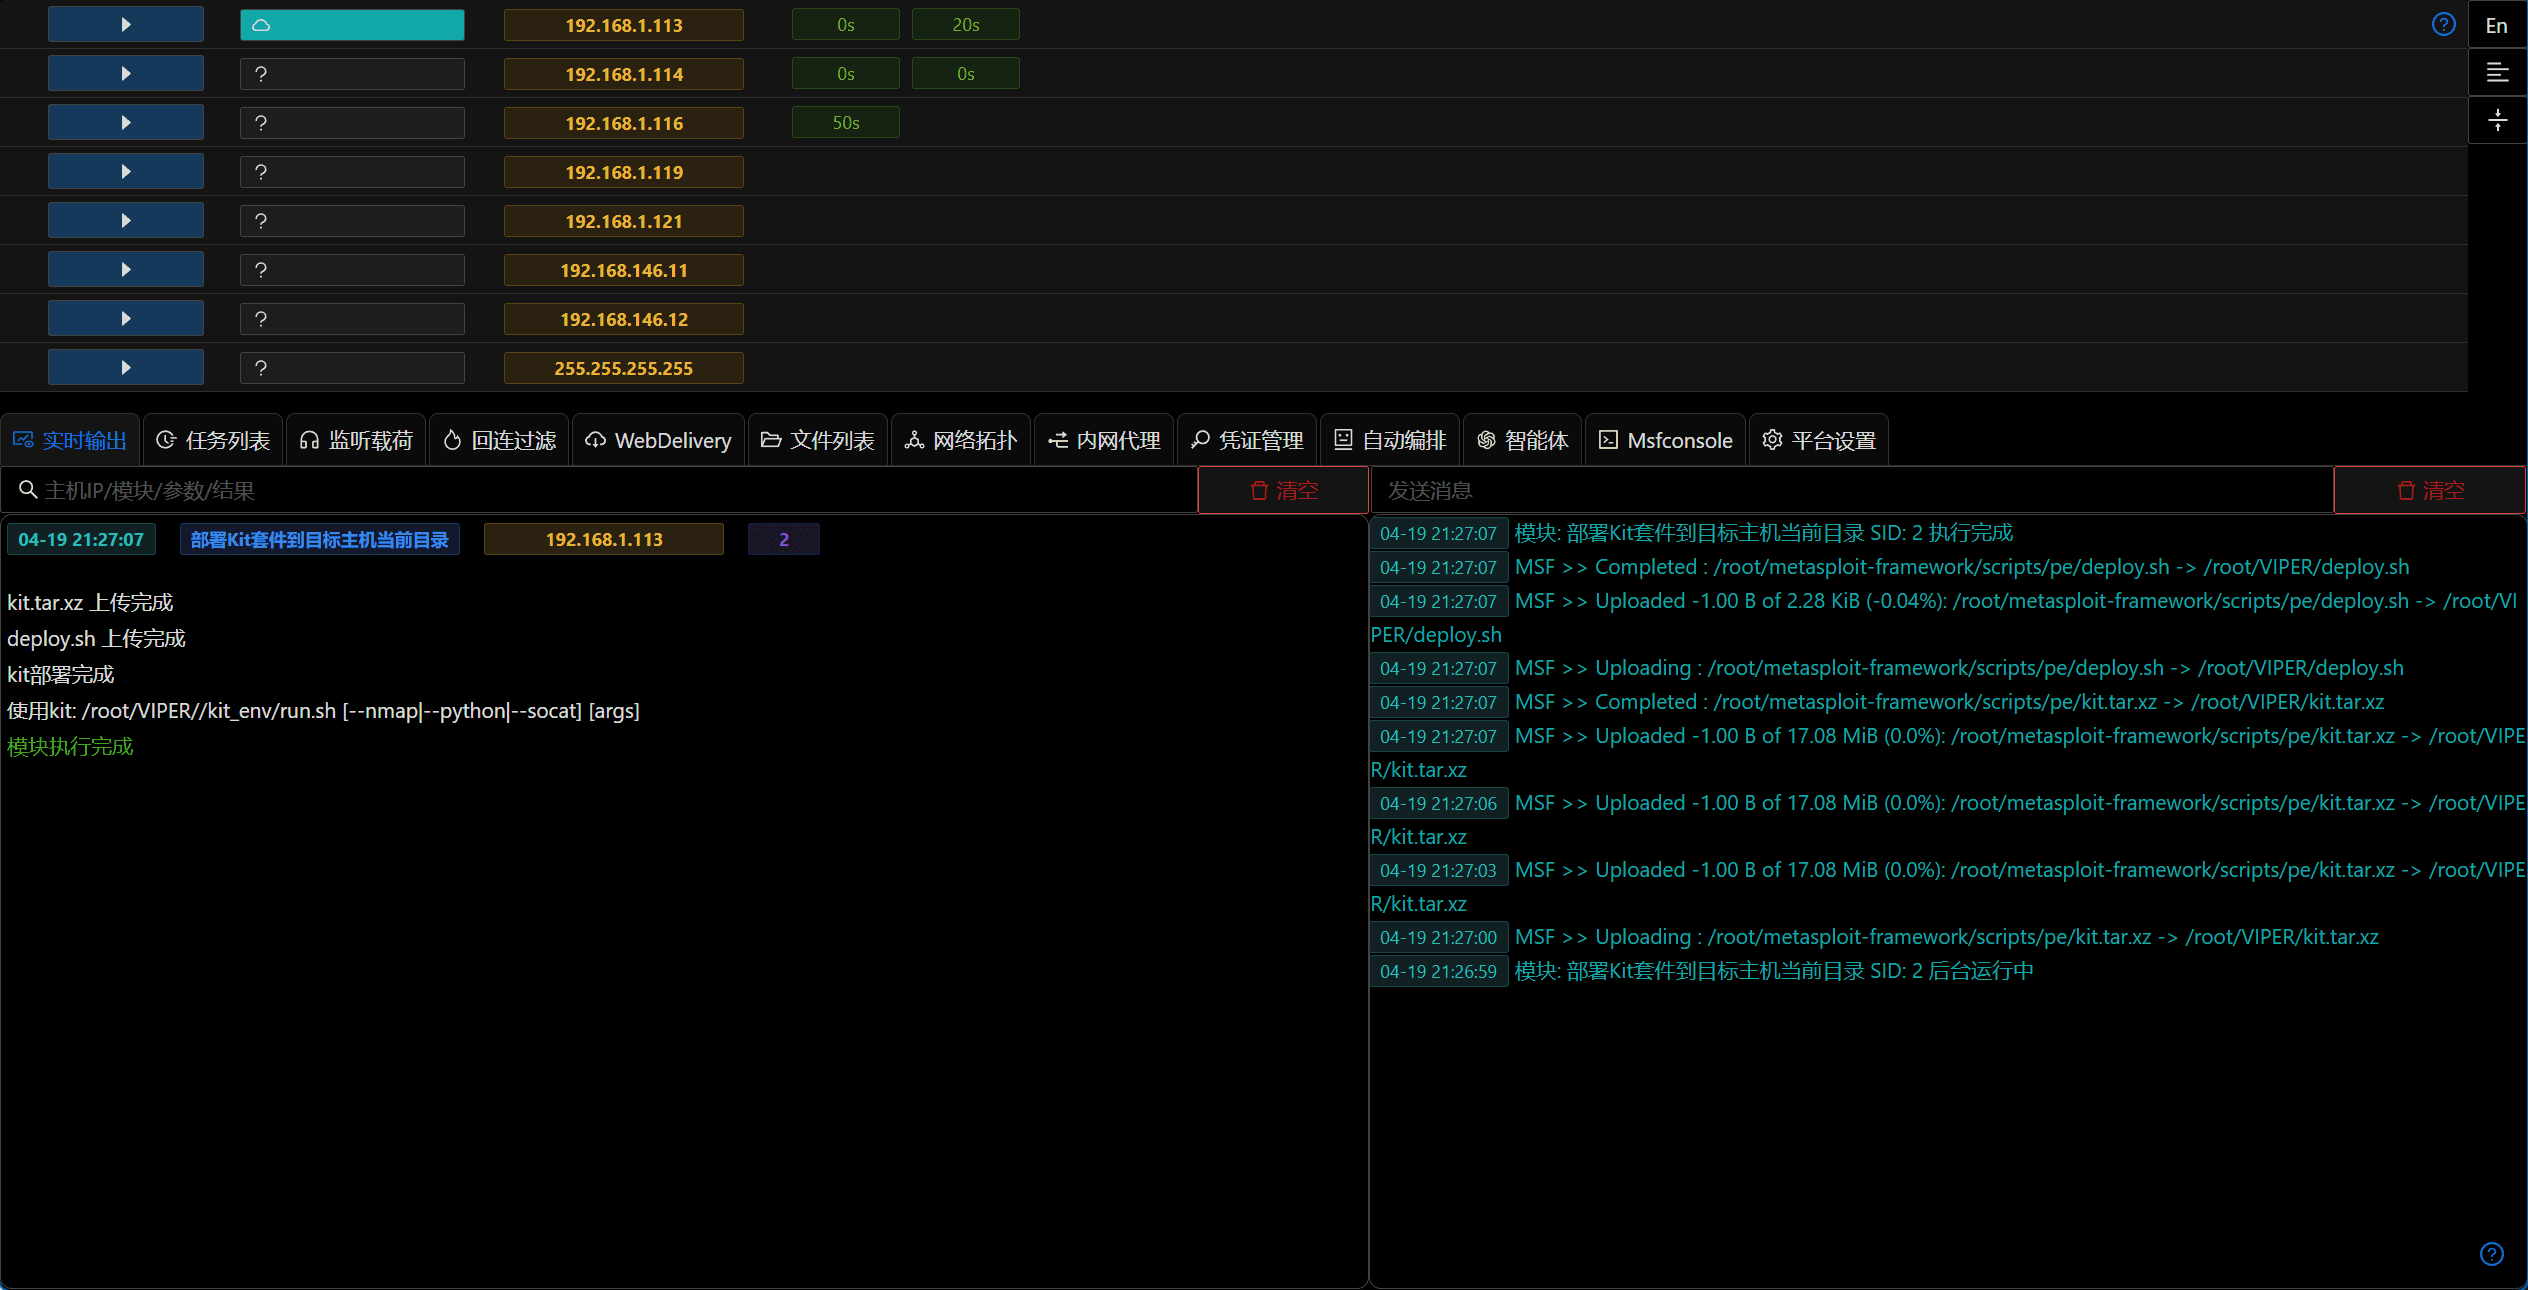The height and width of the screenshot is (1290, 2528).
Task: Click the 04-19 21:27:07 timestamp in module output
Action: click(x=81, y=539)
